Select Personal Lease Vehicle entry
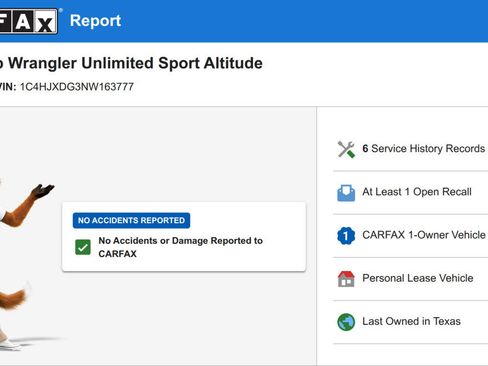The height and width of the screenshot is (366, 488). (x=411, y=279)
